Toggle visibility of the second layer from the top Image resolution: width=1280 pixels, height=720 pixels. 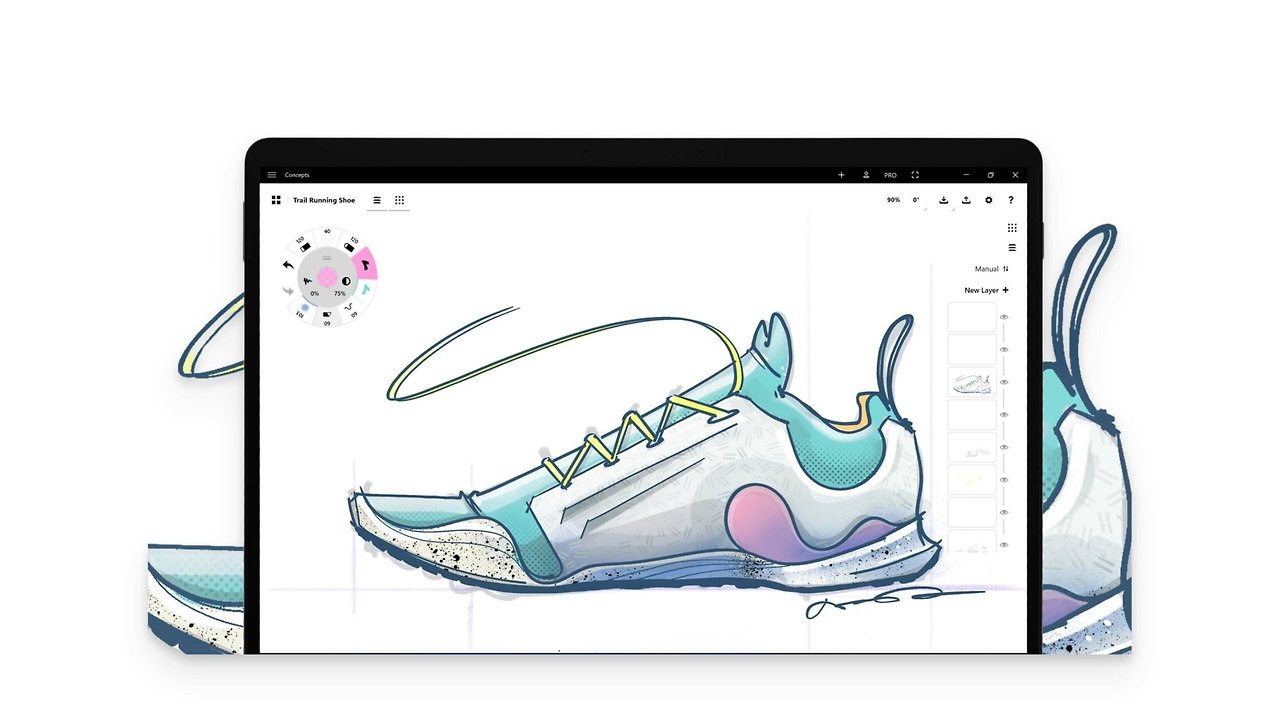tap(1004, 350)
